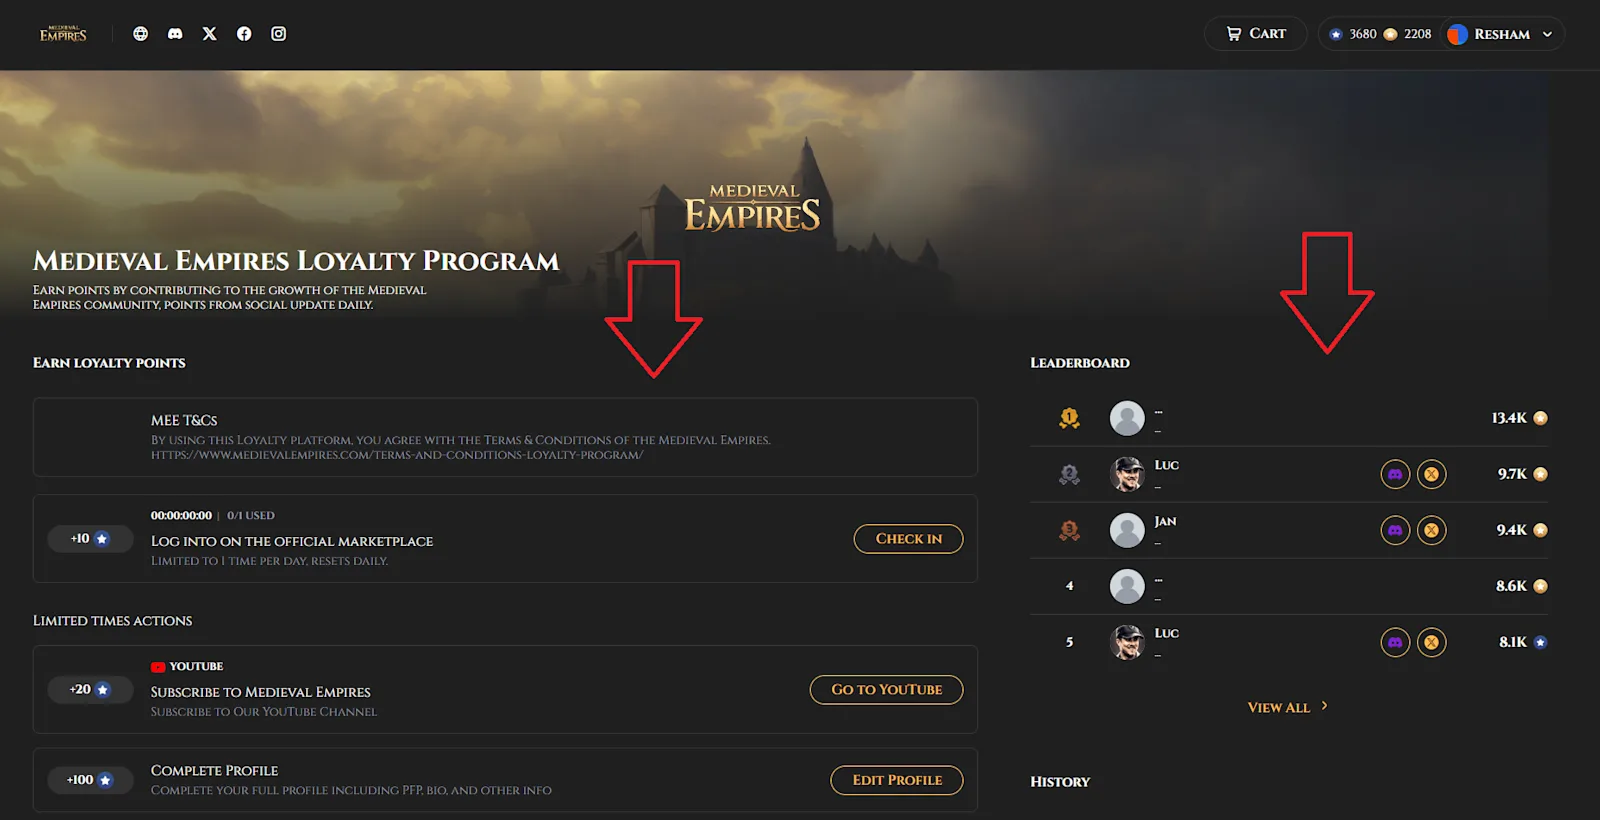1600x820 pixels.
Task: Click the chevron next to View All
Action: click(x=1325, y=706)
